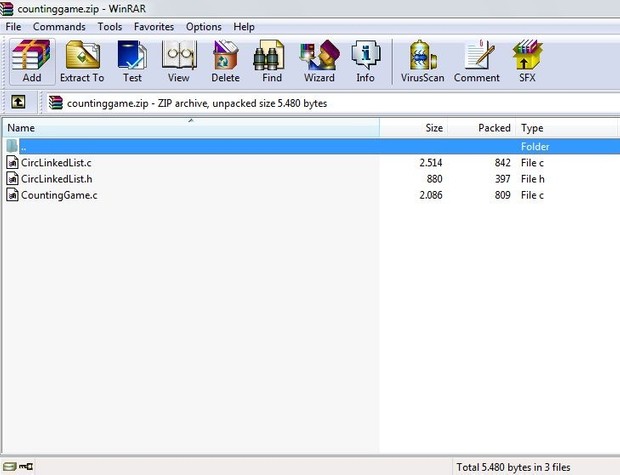This screenshot has height=475, width=620.
Task: Click size value 2.086
Action: click(x=431, y=195)
